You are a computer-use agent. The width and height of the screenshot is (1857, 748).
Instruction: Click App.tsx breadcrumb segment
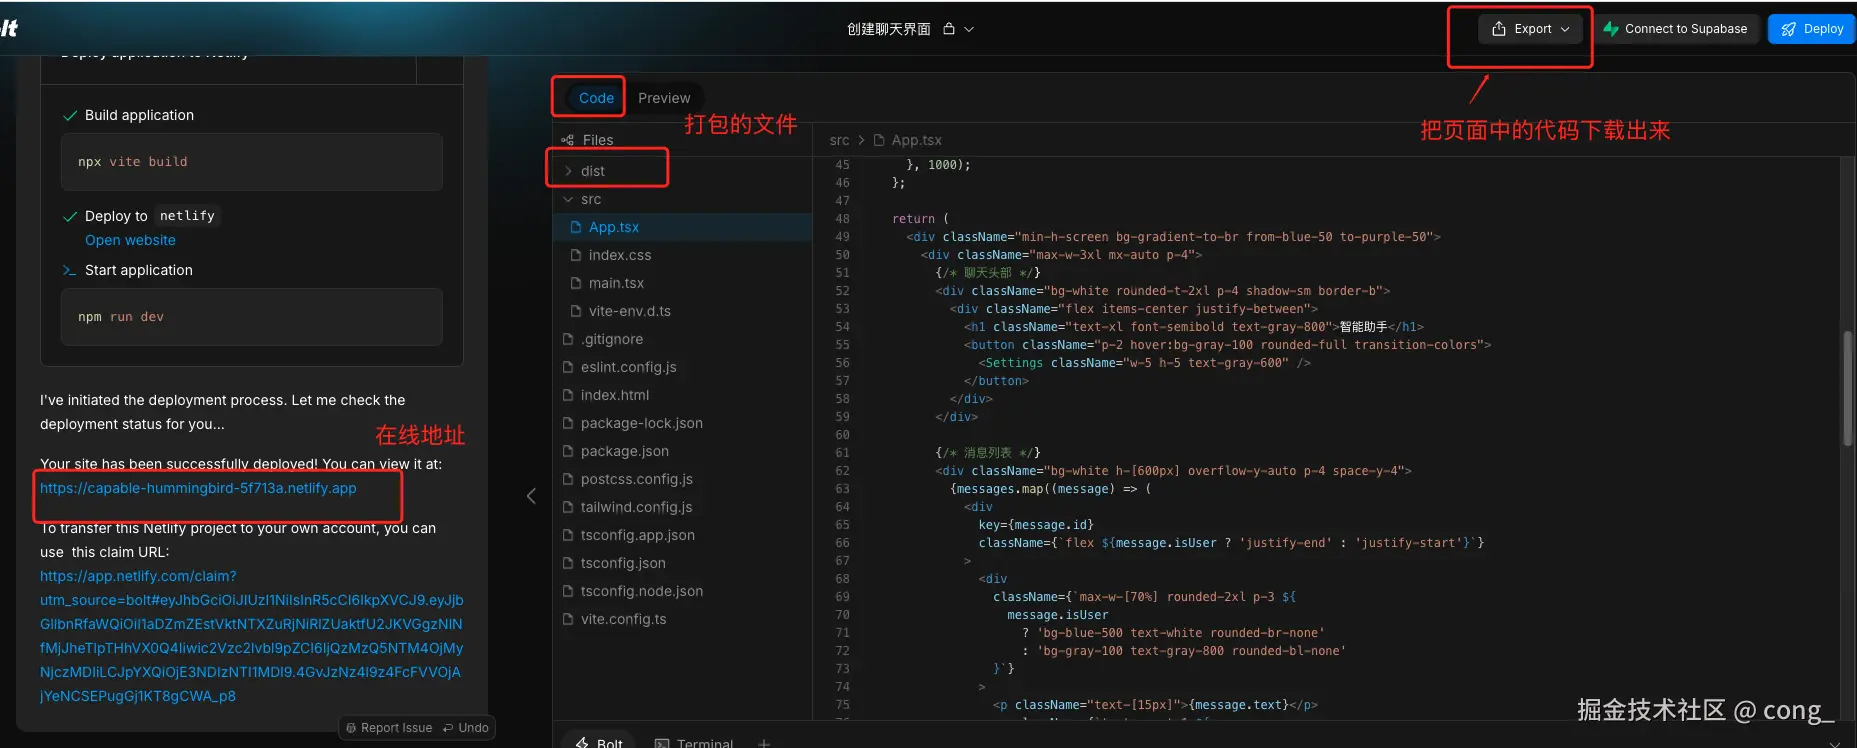pos(916,140)
